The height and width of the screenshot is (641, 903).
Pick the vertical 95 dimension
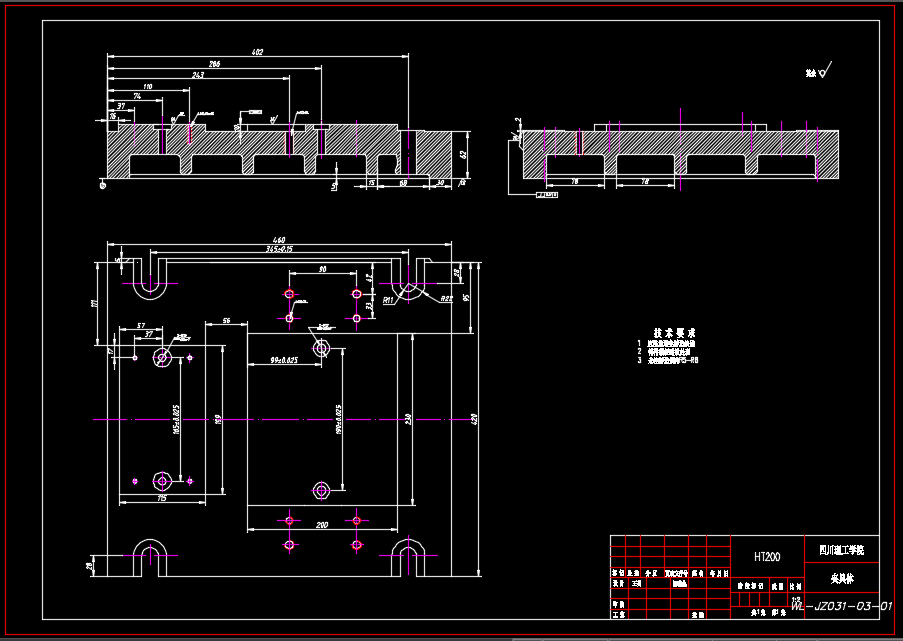click(x=466, y=298)
